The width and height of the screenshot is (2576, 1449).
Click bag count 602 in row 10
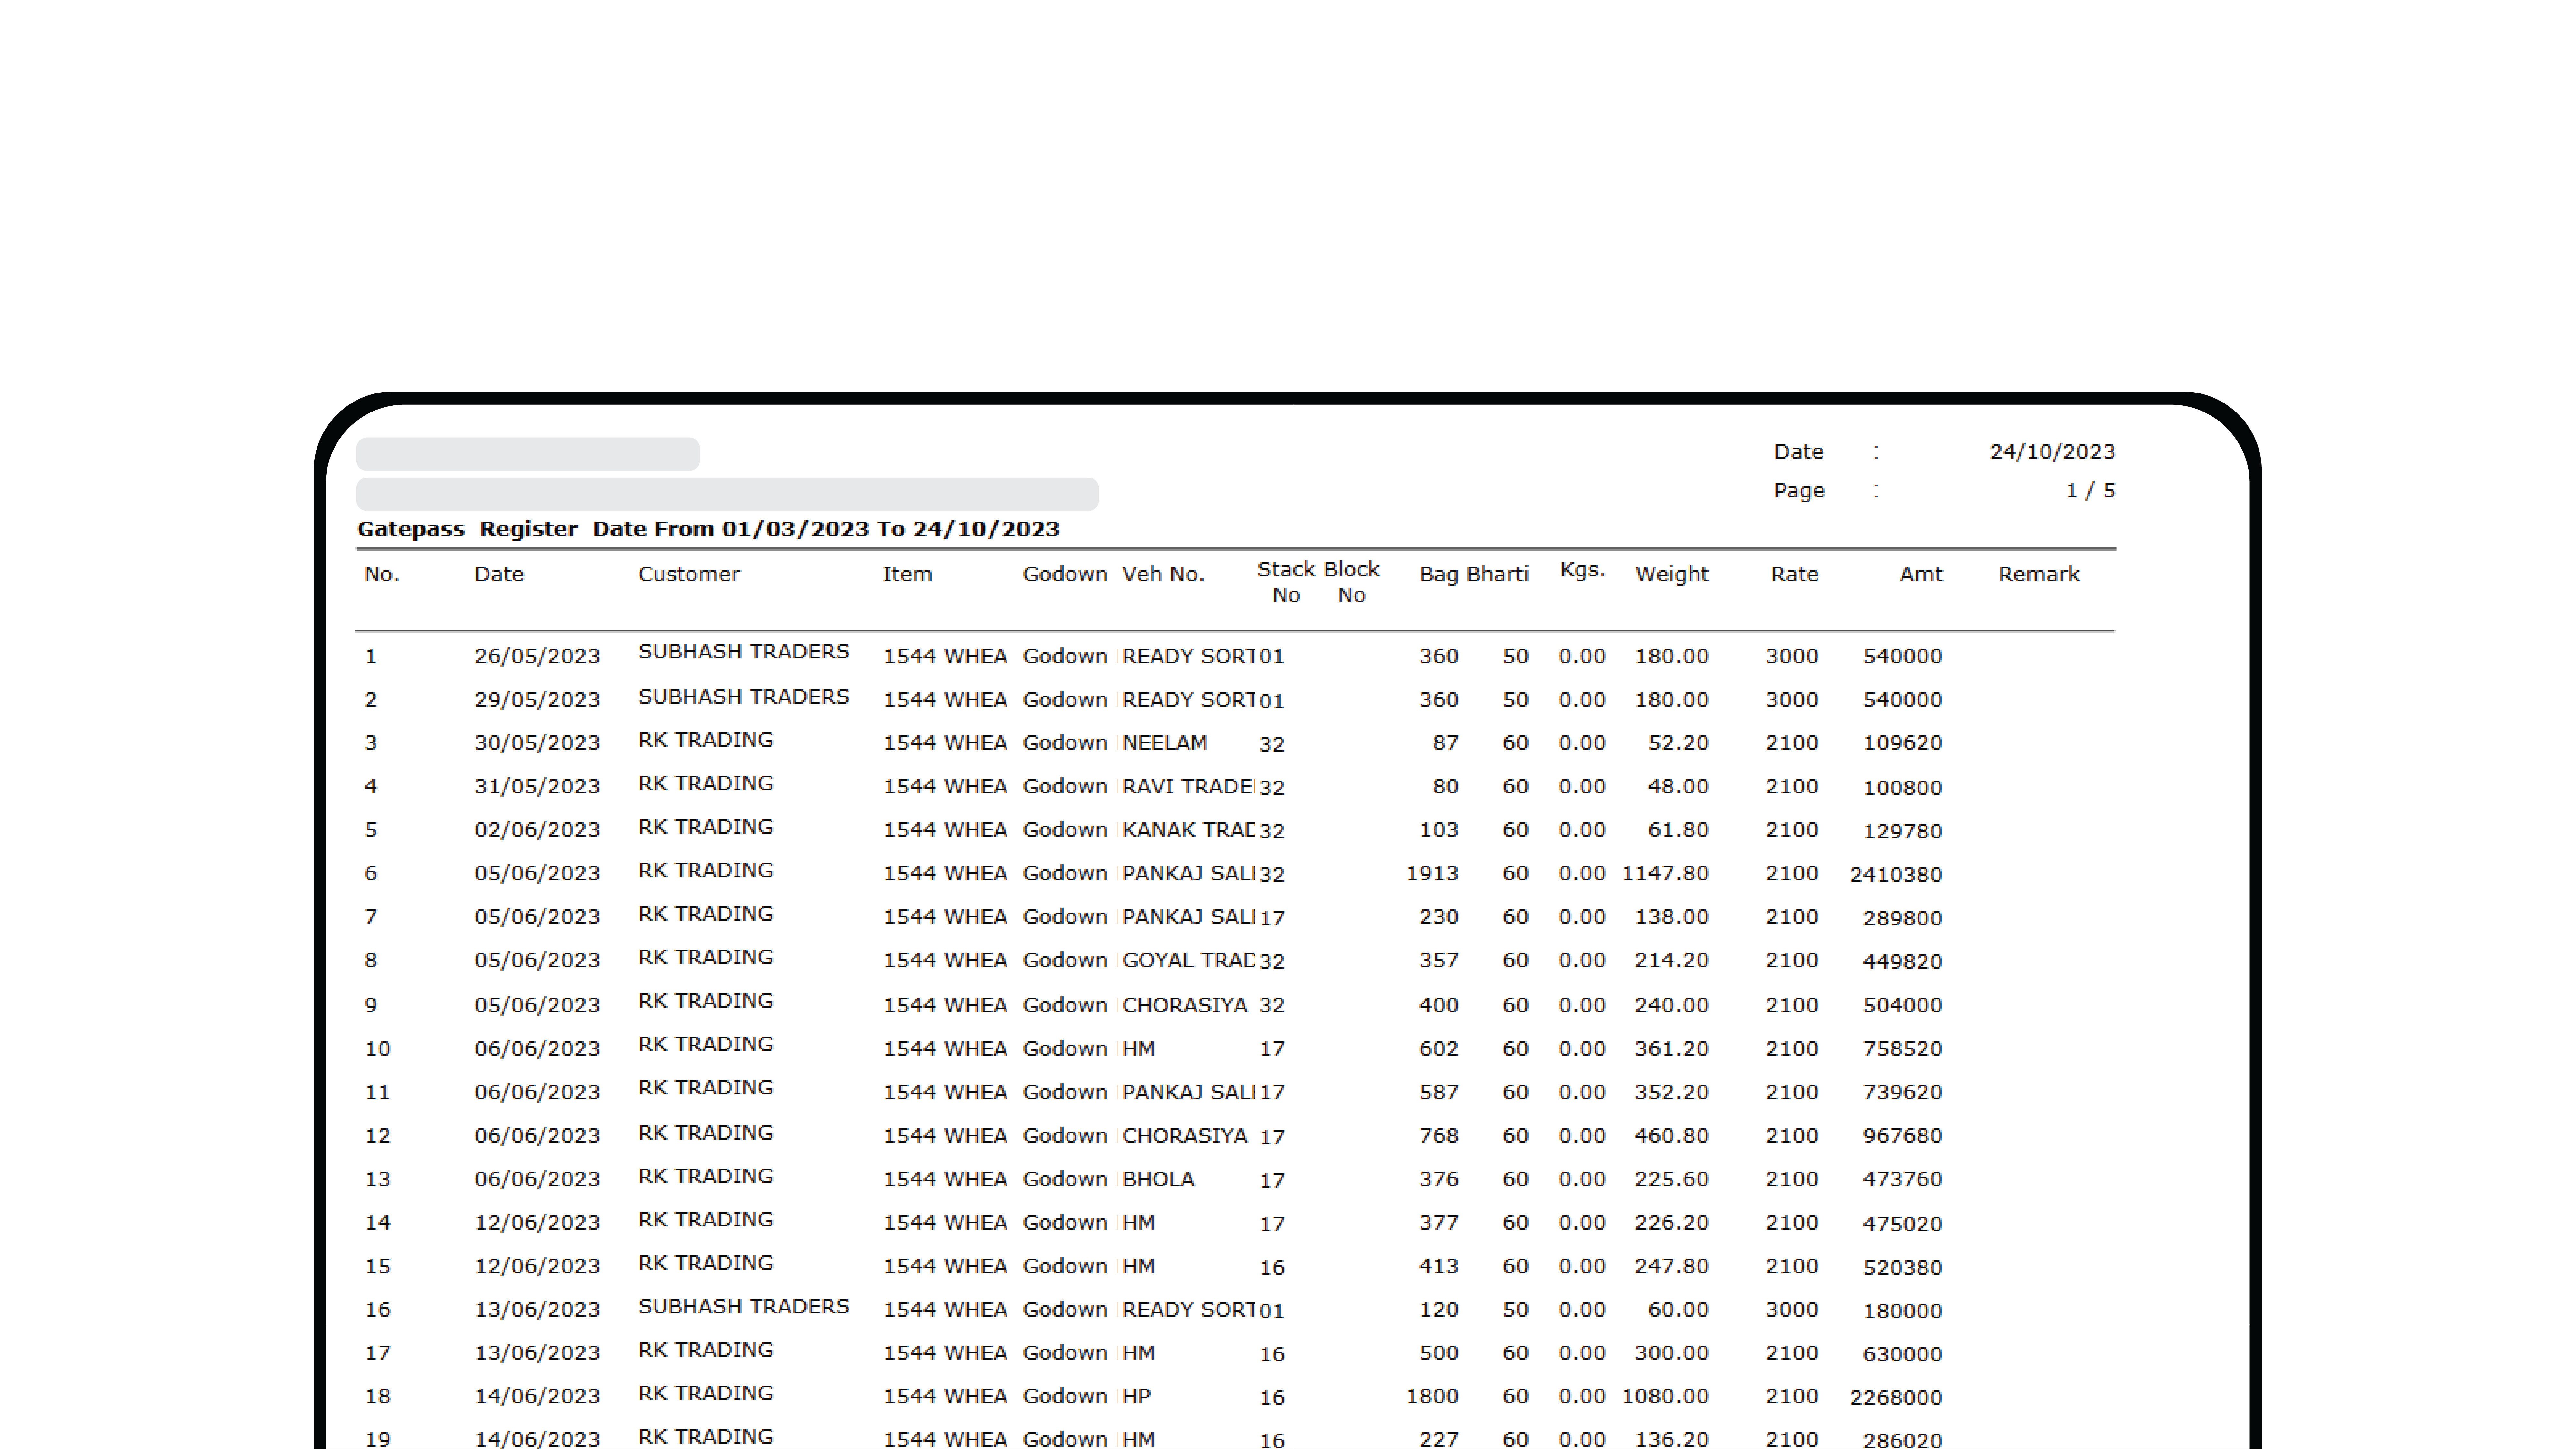tap(1439, 1049)
